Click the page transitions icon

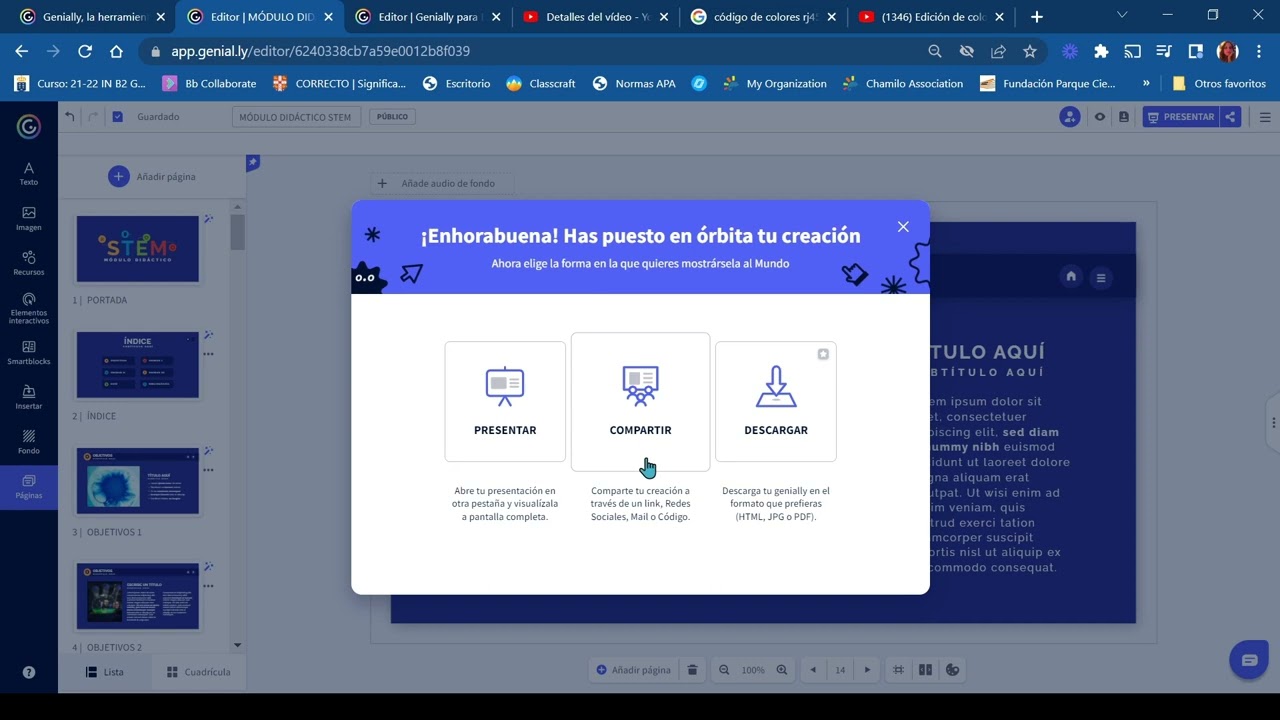tap(925, 670)
